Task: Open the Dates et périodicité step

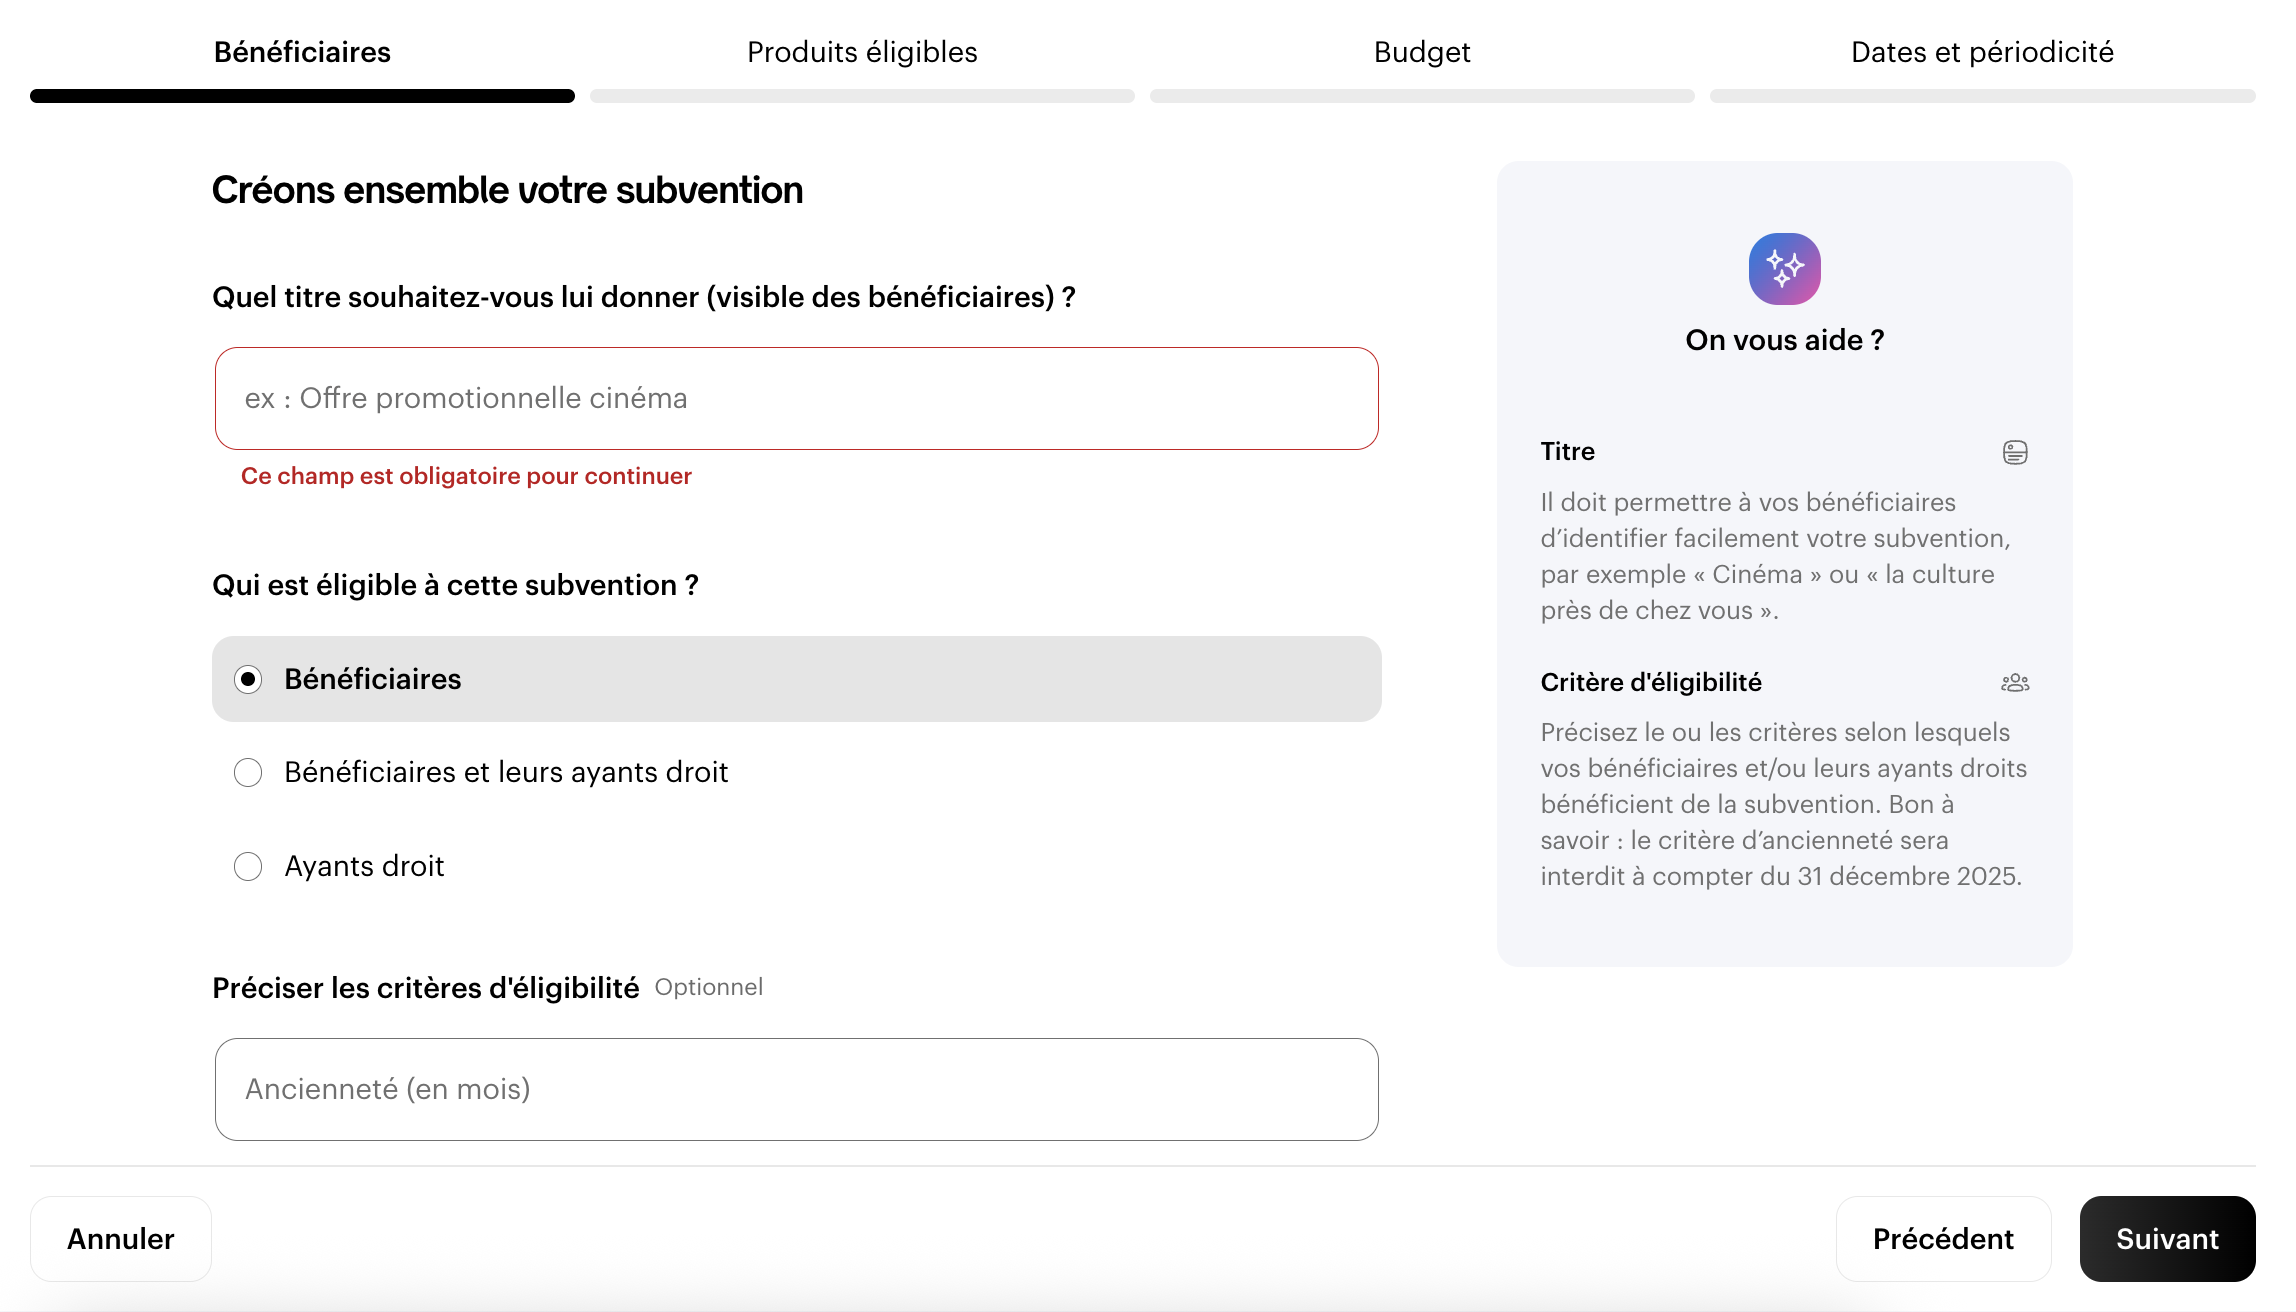Action: 1982,52
